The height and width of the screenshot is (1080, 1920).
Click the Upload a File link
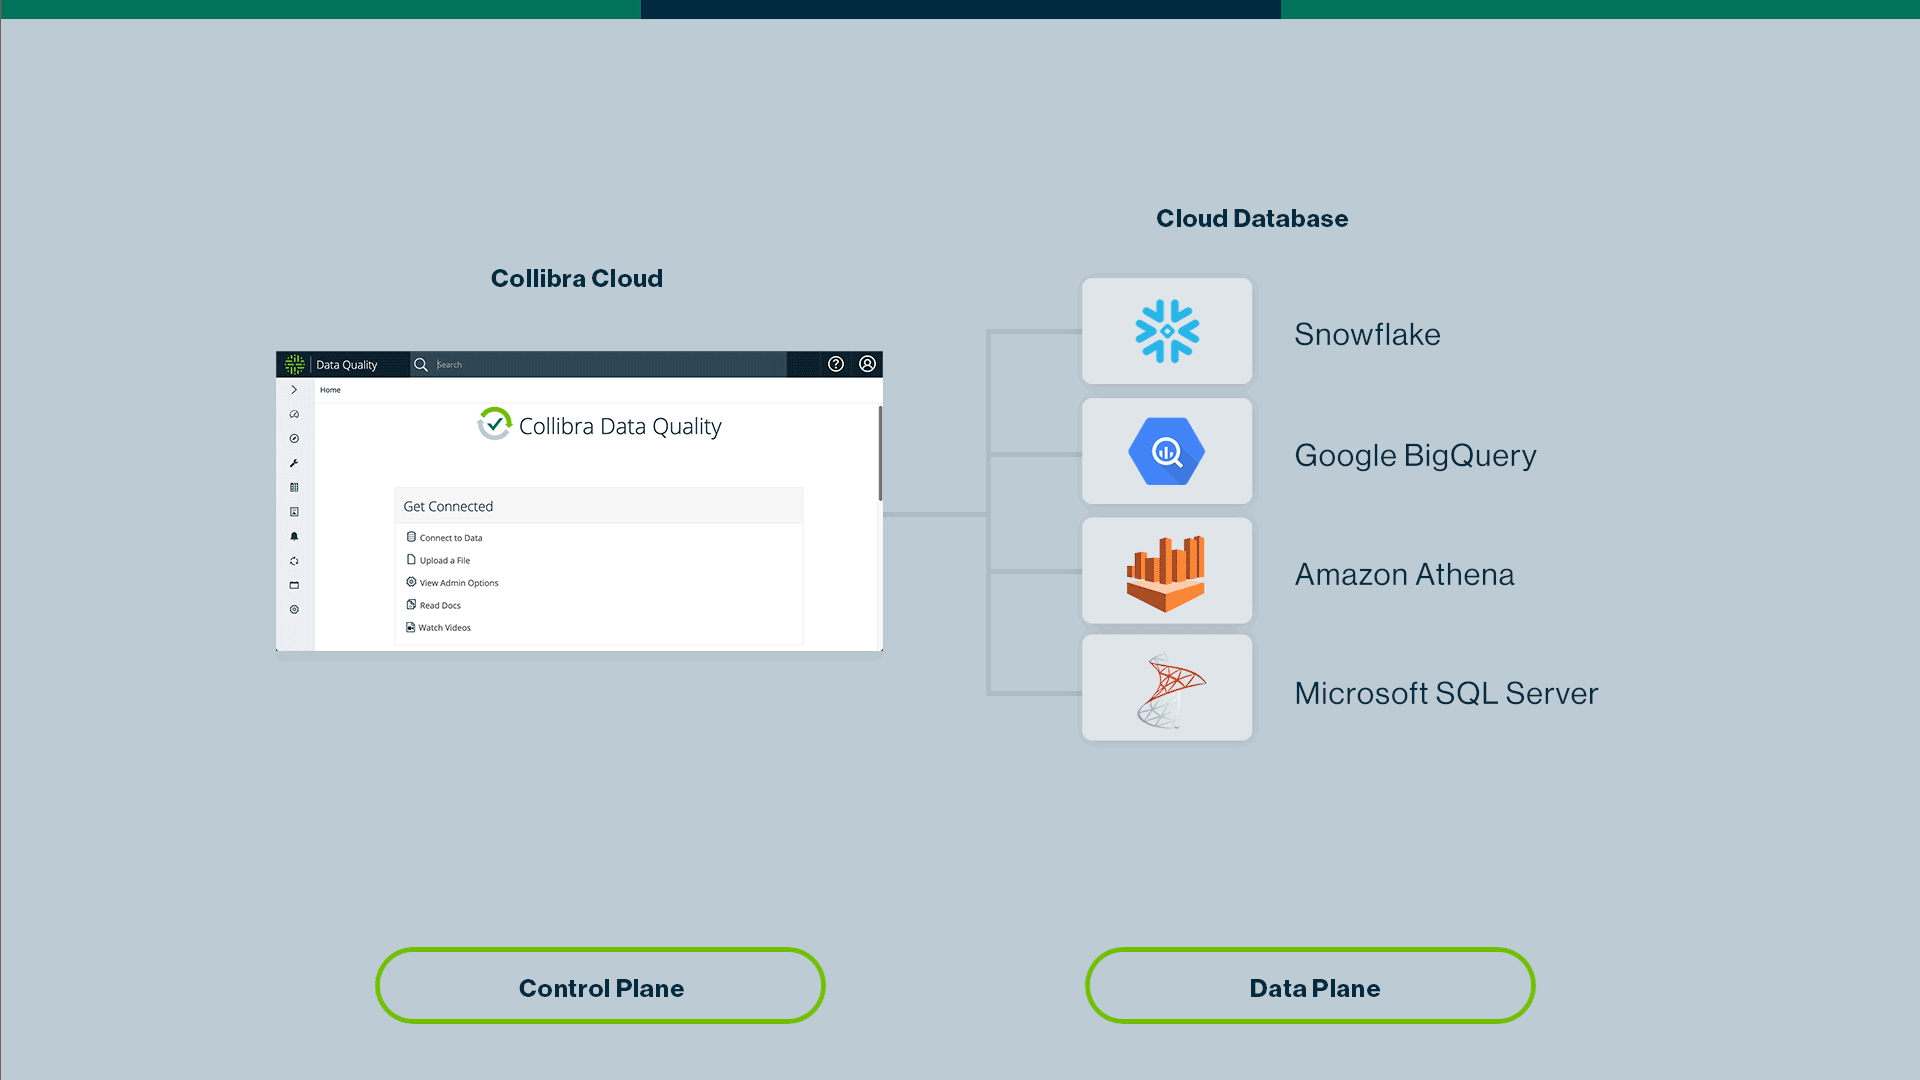(445, 561)
